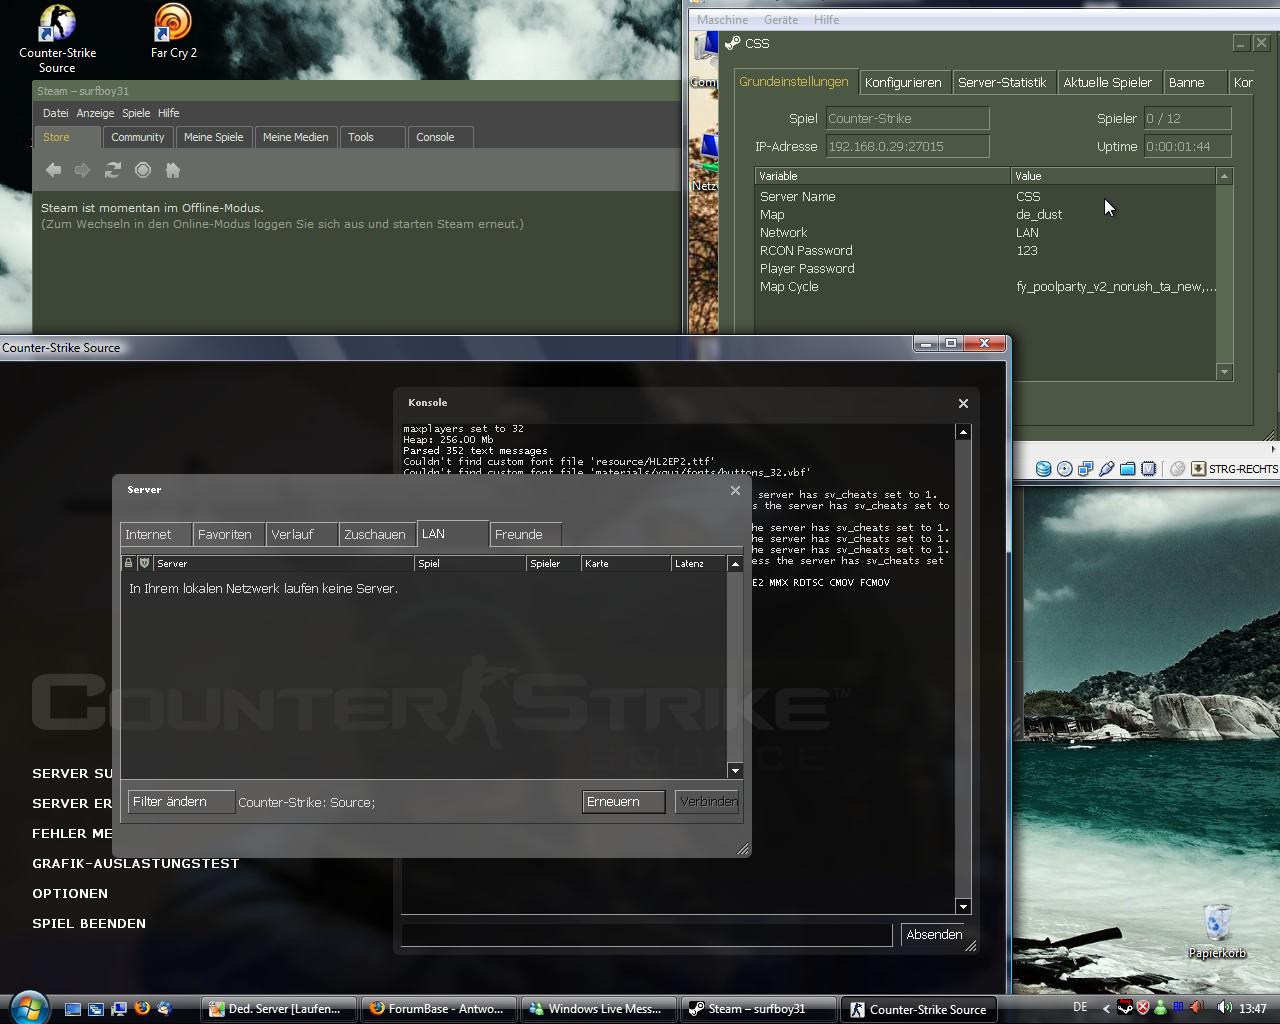Open the Banne tab in CSS server
Screen dimensions: 1280x1024
point(1194,82)
